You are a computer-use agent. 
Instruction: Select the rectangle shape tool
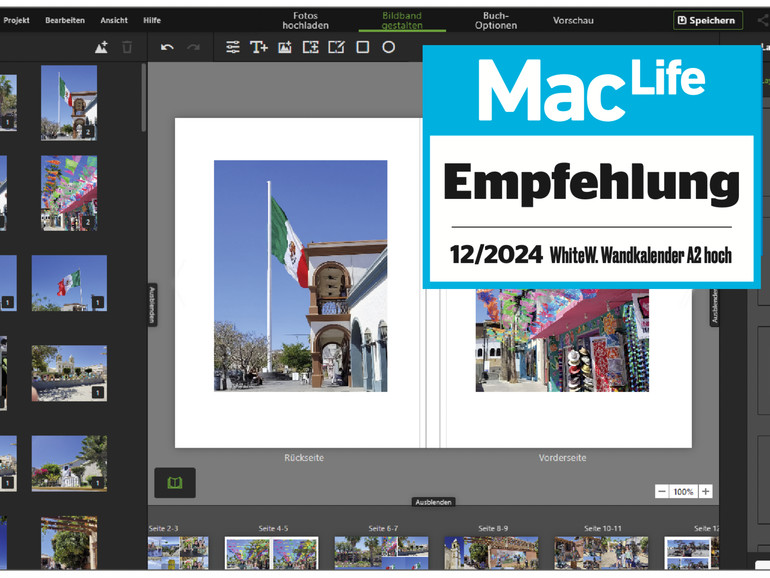tap(362, 47)
